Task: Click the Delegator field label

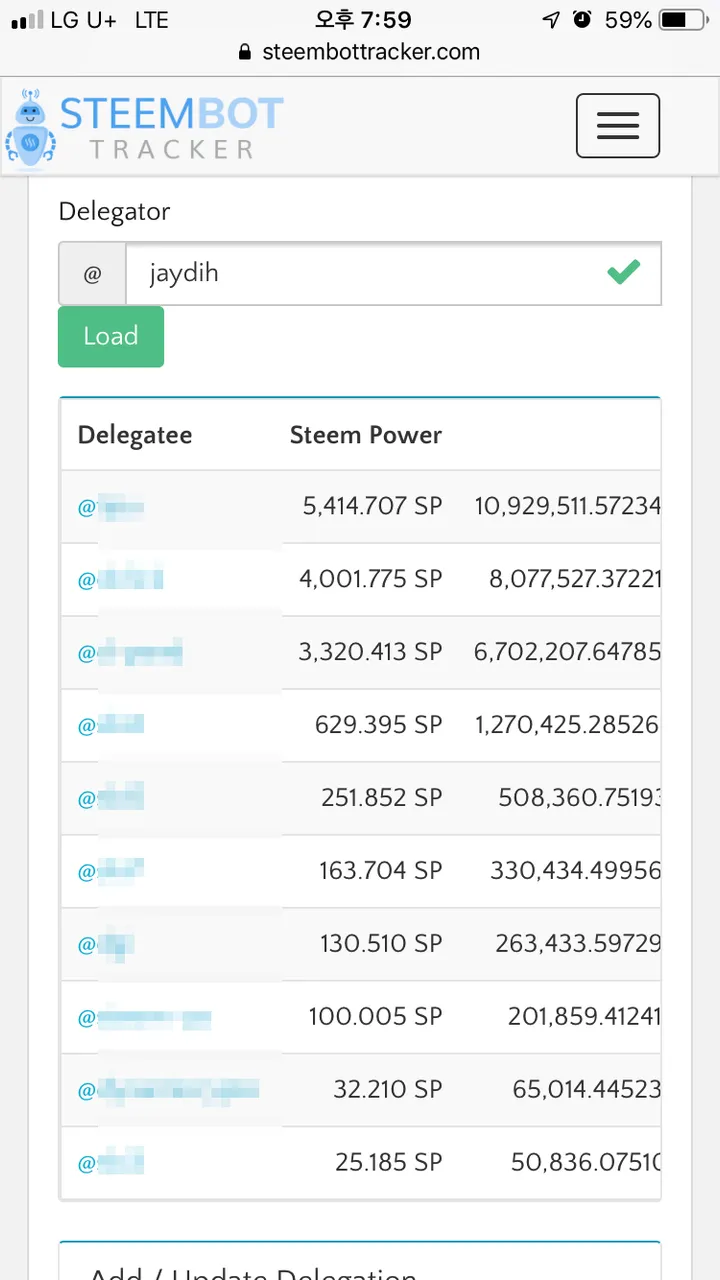Action: (x=114, y=211)
